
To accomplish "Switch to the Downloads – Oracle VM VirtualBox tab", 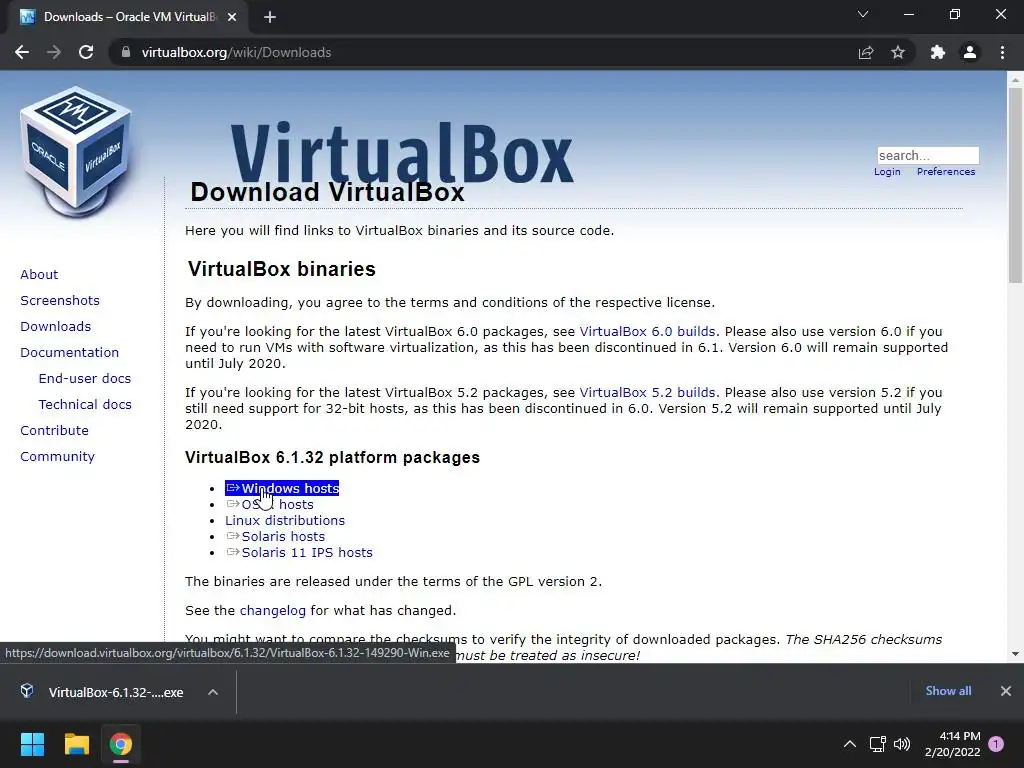I will (x=129, y=17).
